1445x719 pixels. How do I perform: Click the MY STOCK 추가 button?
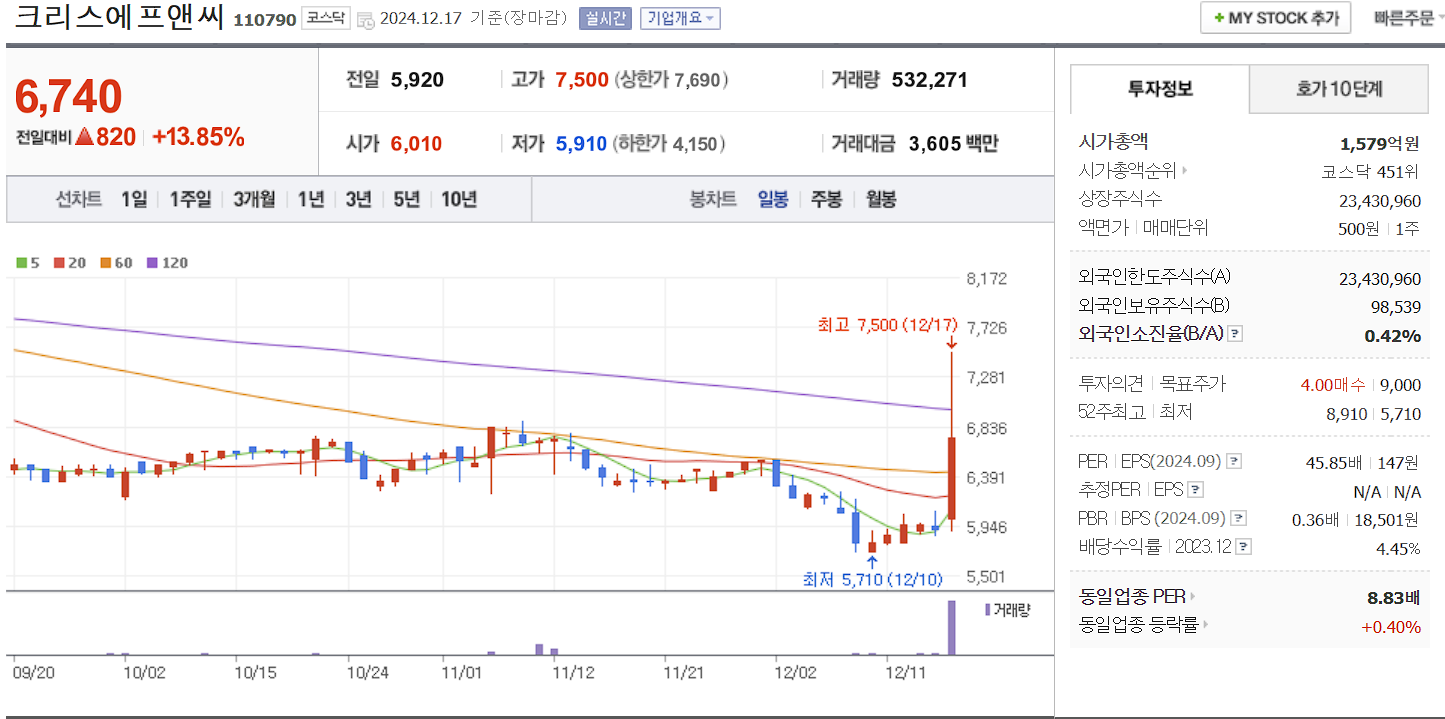[1274, 17]
